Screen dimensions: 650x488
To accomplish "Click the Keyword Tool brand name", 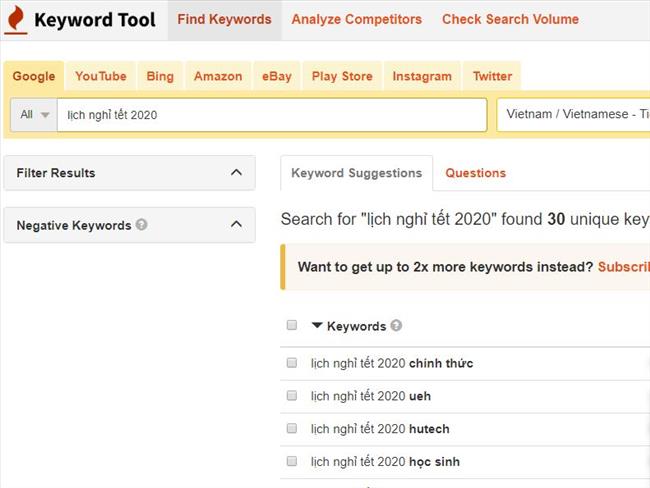I will tap(95, 20).
